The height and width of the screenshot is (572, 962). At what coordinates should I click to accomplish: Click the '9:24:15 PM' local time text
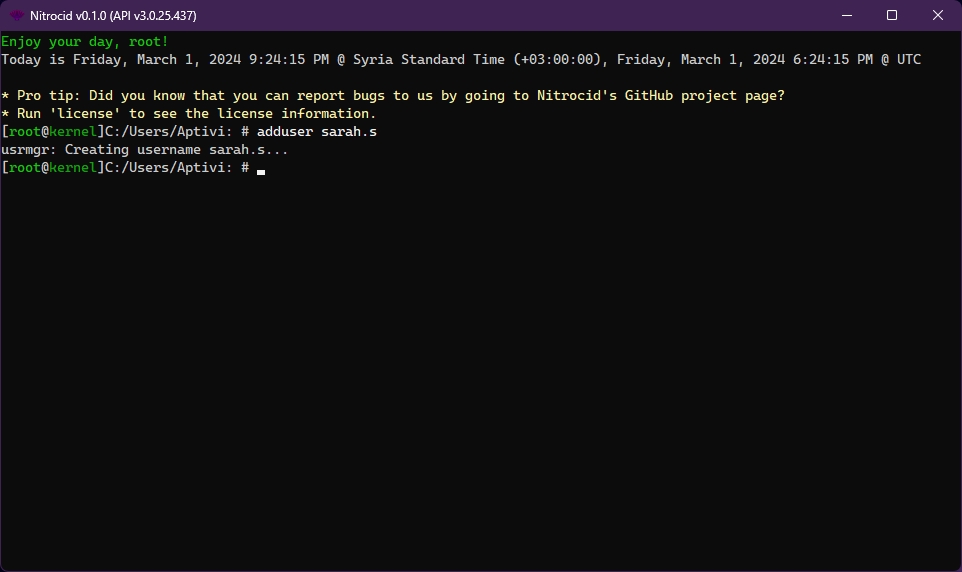(289, 59)
